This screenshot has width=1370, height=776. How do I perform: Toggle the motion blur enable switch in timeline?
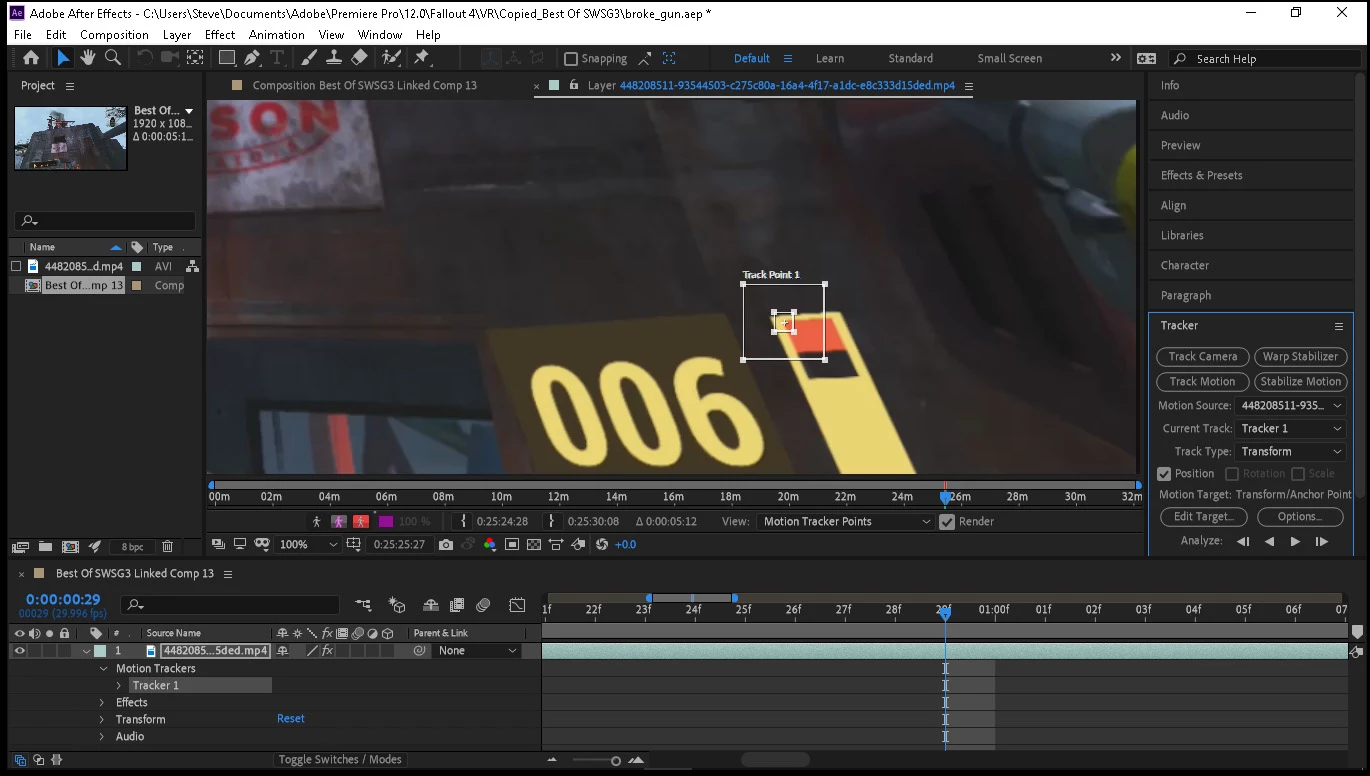click(x=484, y=605)
